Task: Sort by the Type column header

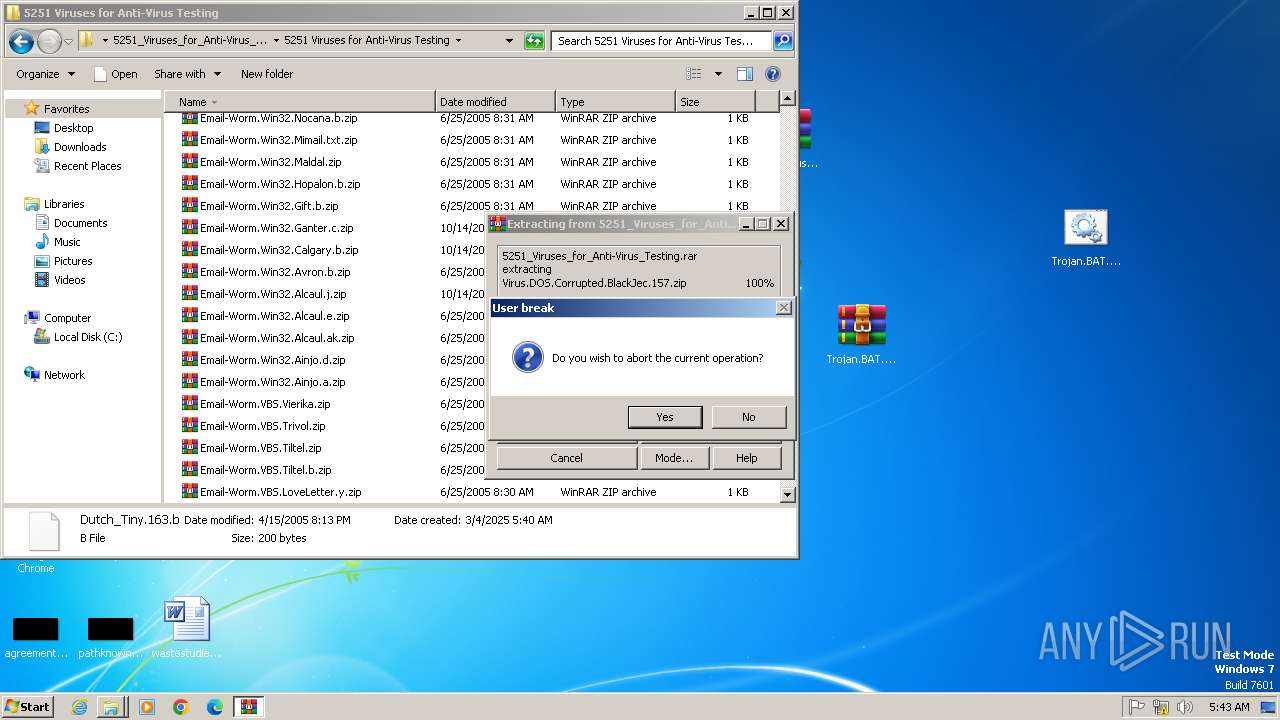Action: 616,102
